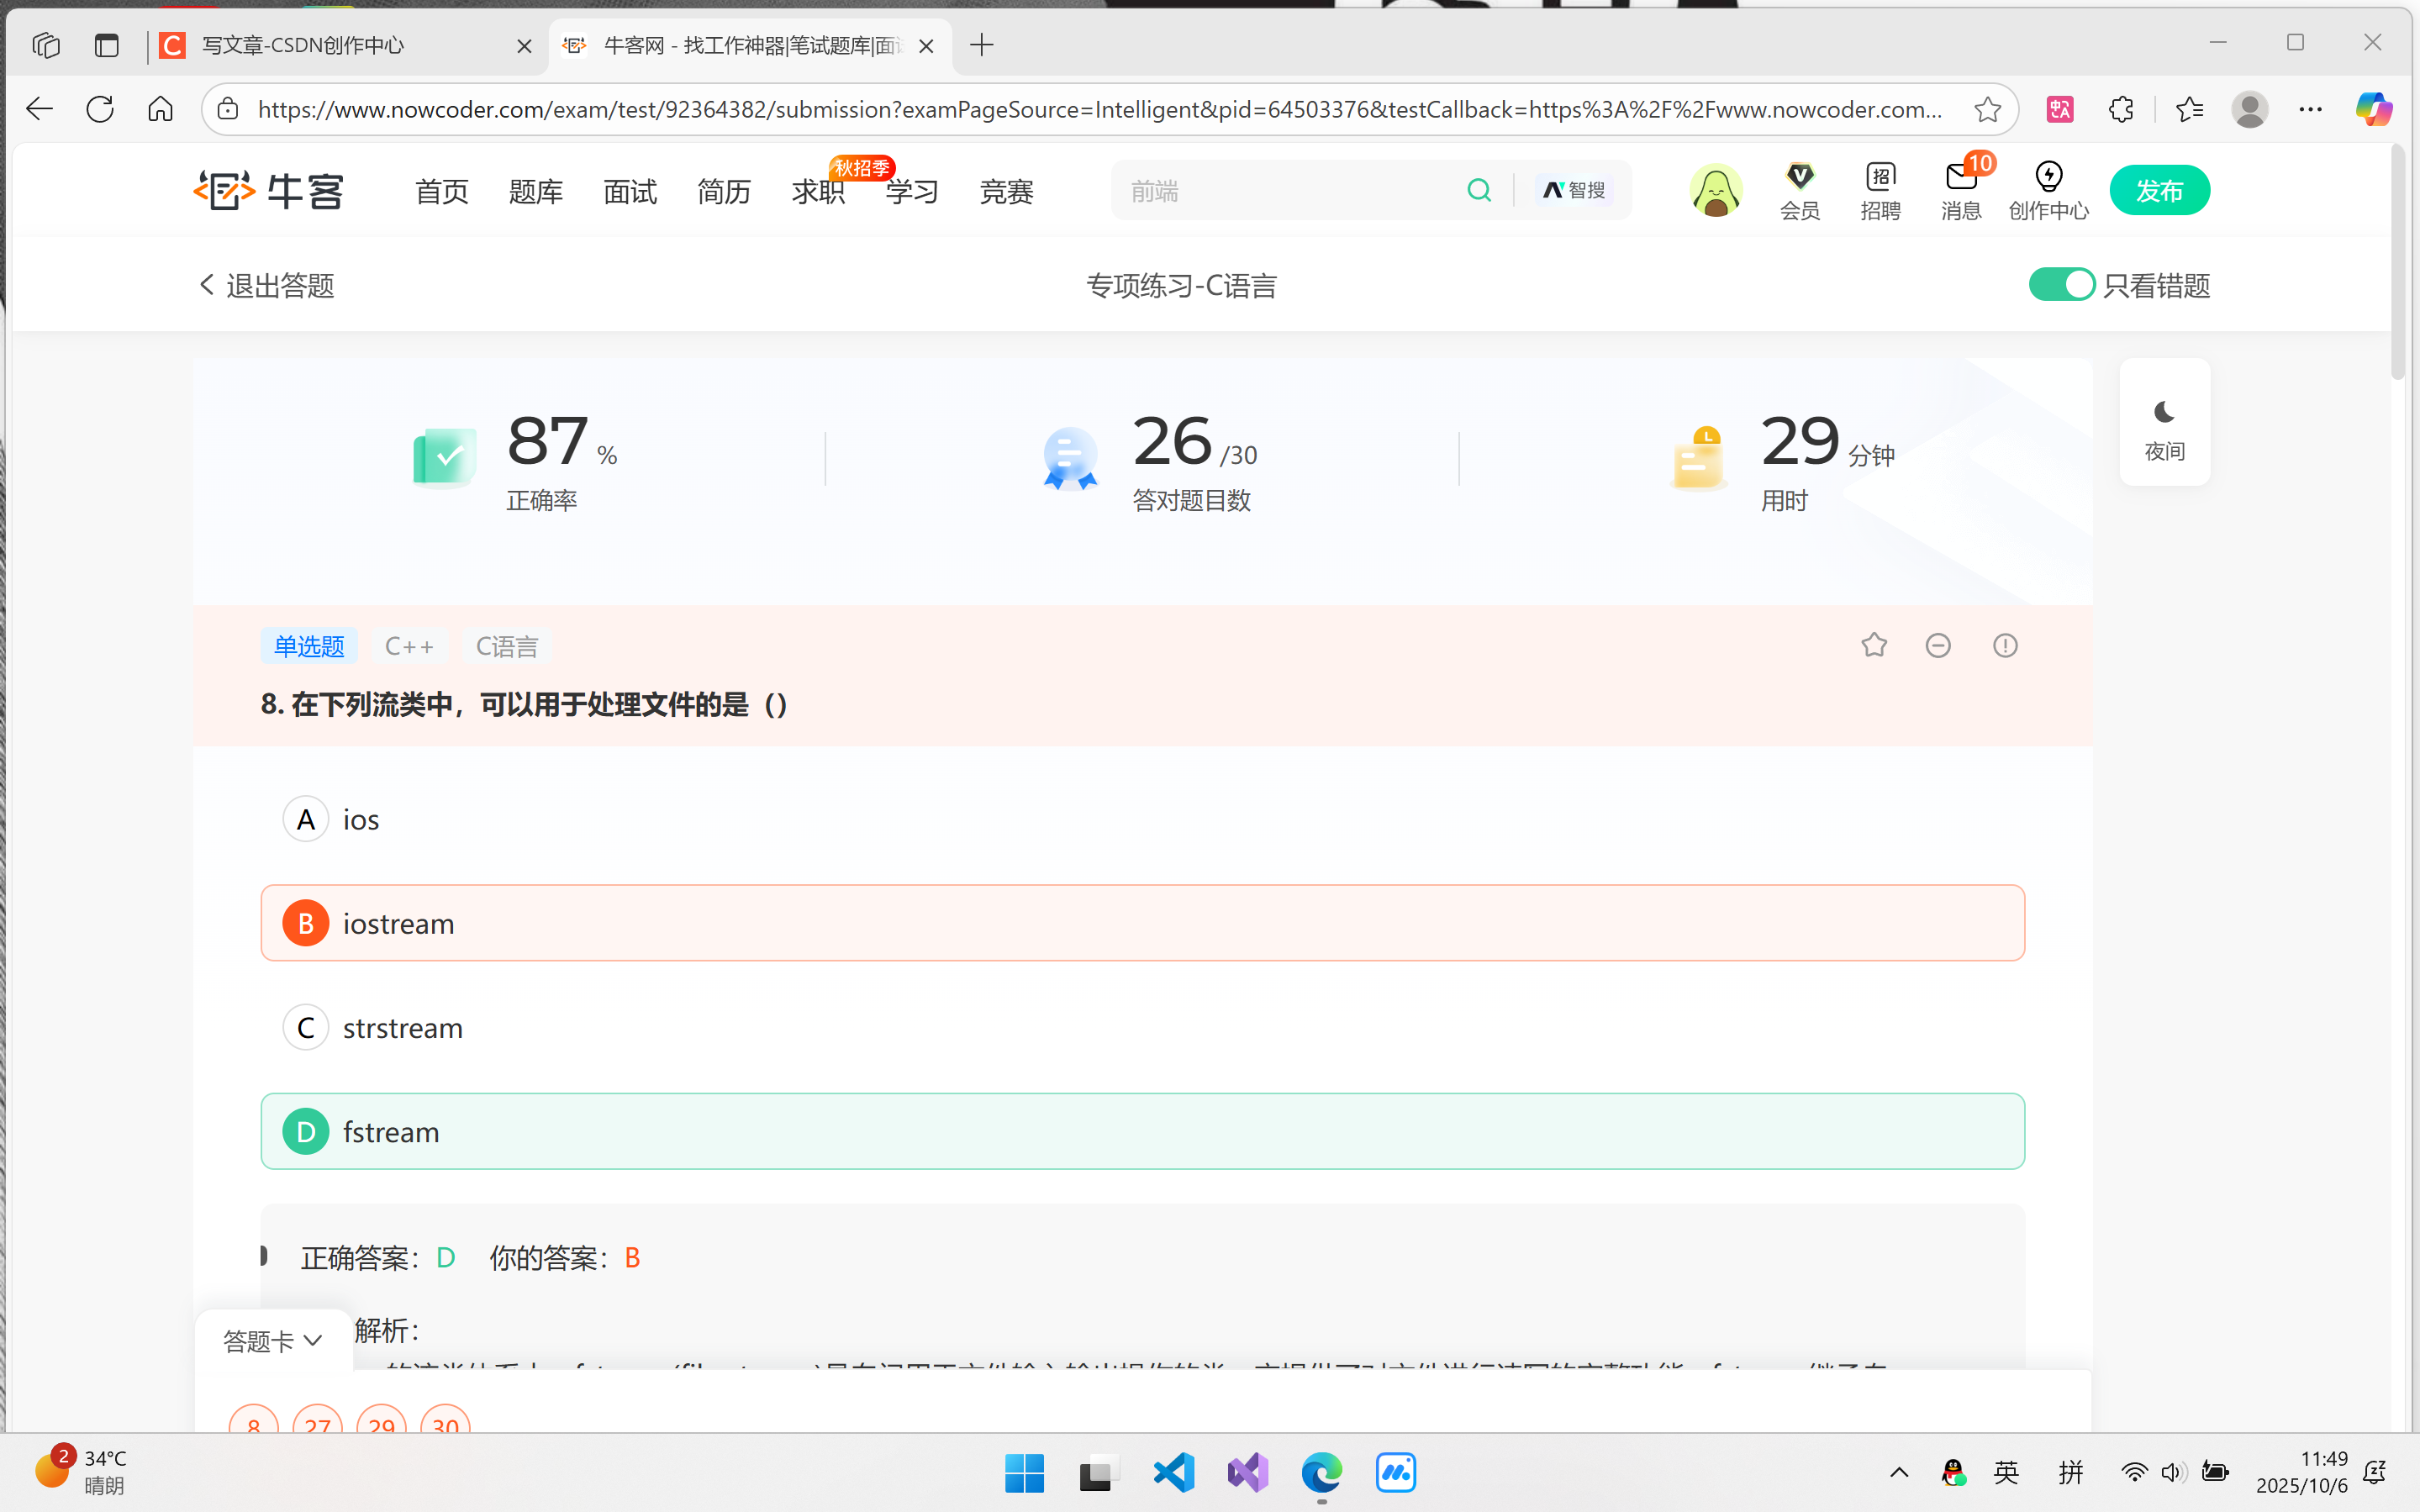This screenshot has width=2420, height=1512.
Task: Click 退出答题 to exit the quiz
Action: pos(267,285)
